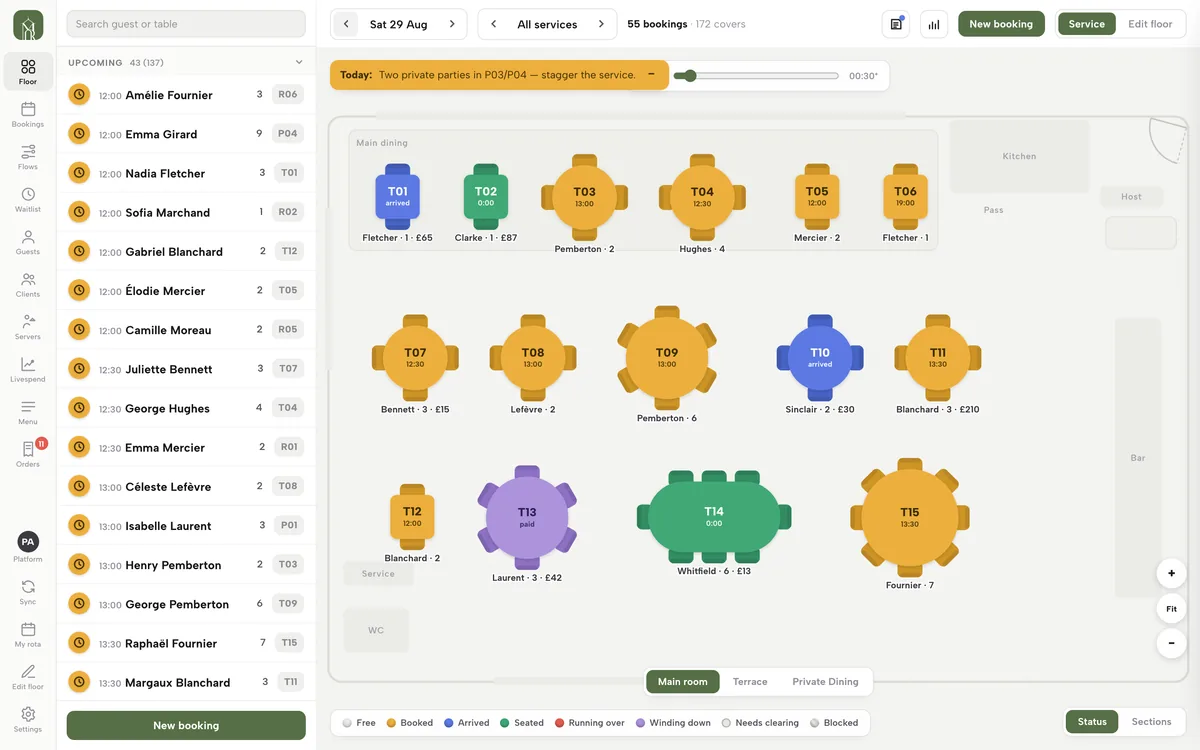Zoom in with the plus button

click(1171, 574)
